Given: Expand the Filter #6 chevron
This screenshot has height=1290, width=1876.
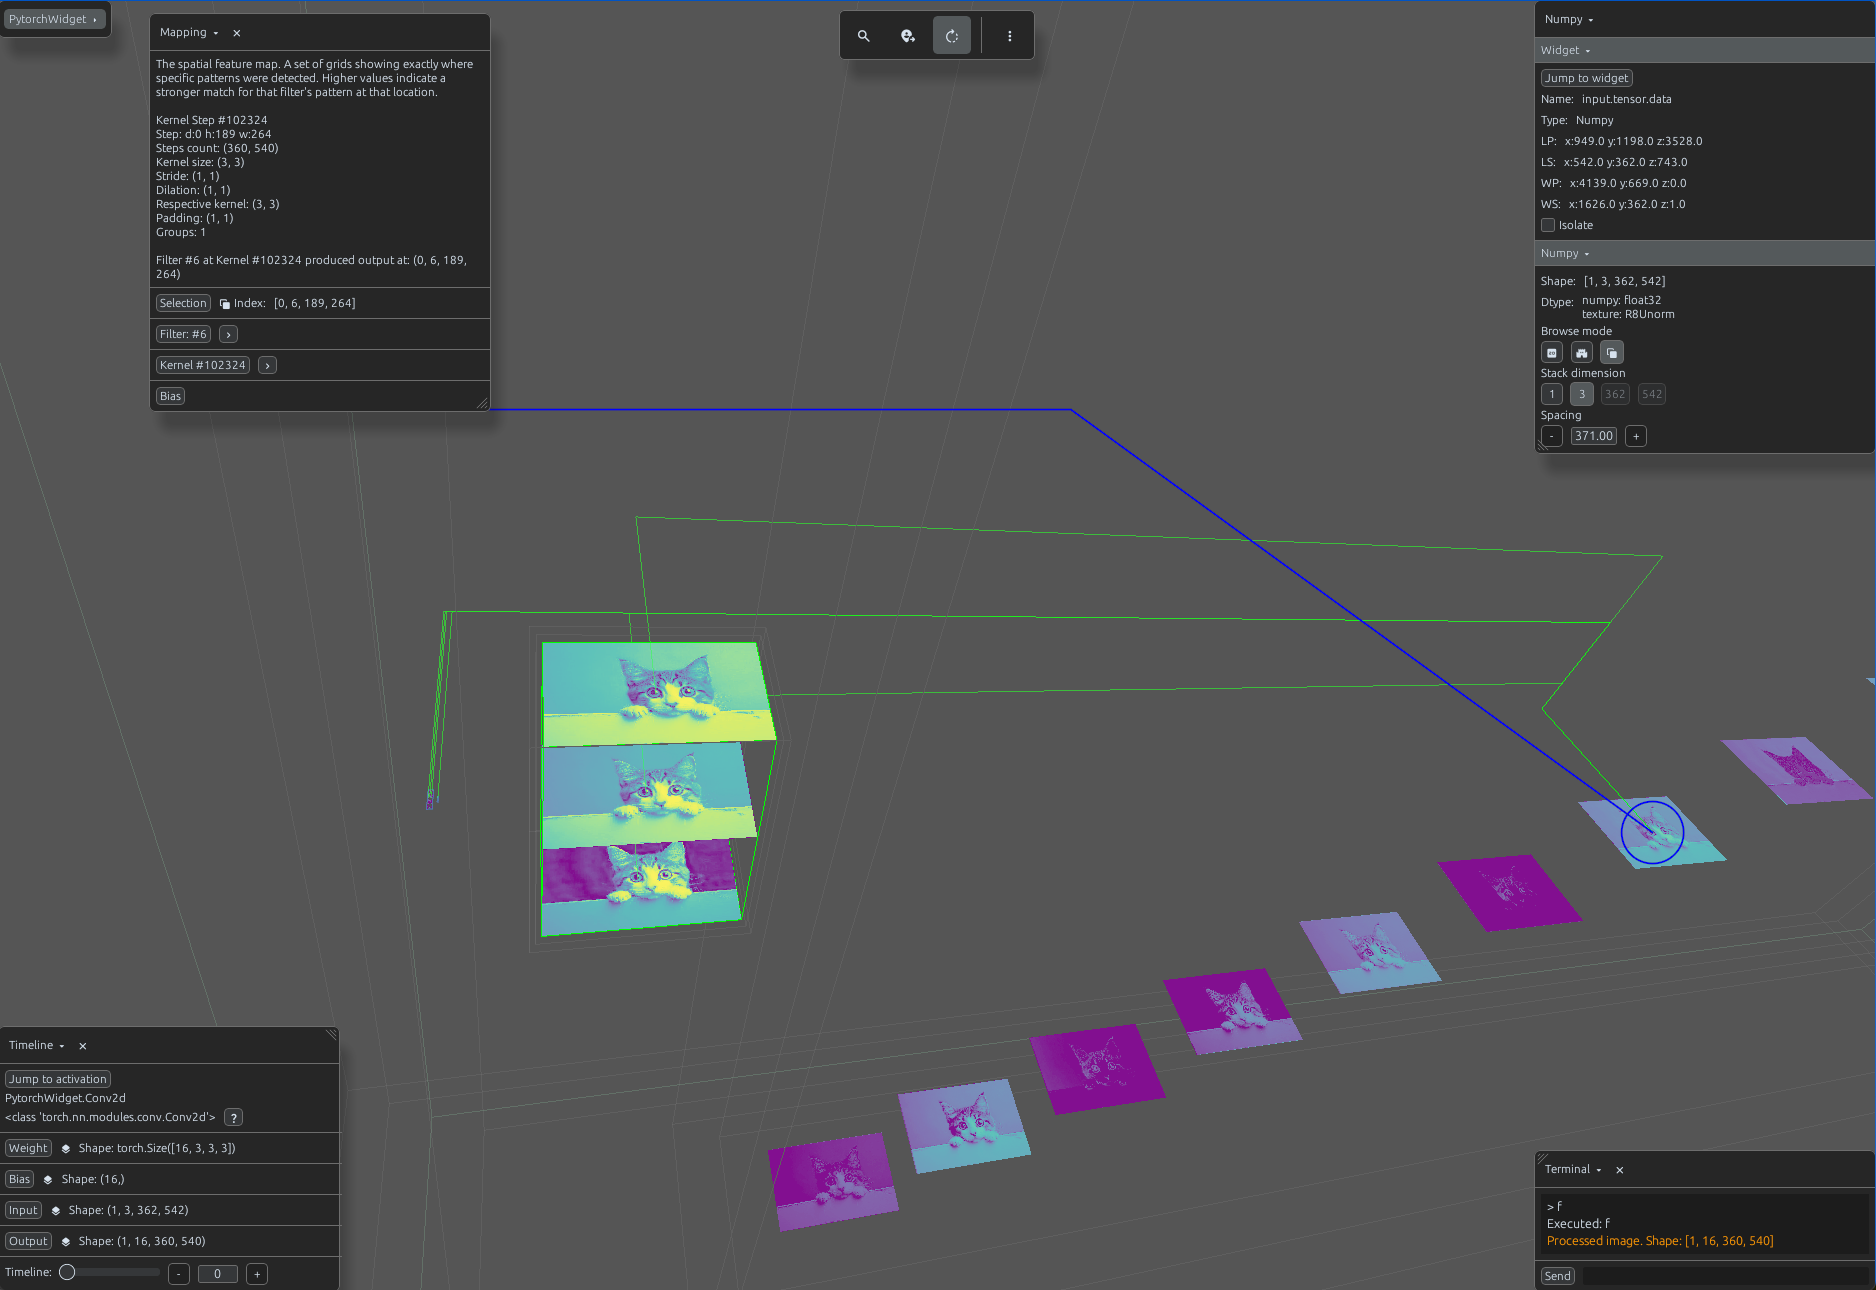Looking at the screenshot, I should 229,335.
